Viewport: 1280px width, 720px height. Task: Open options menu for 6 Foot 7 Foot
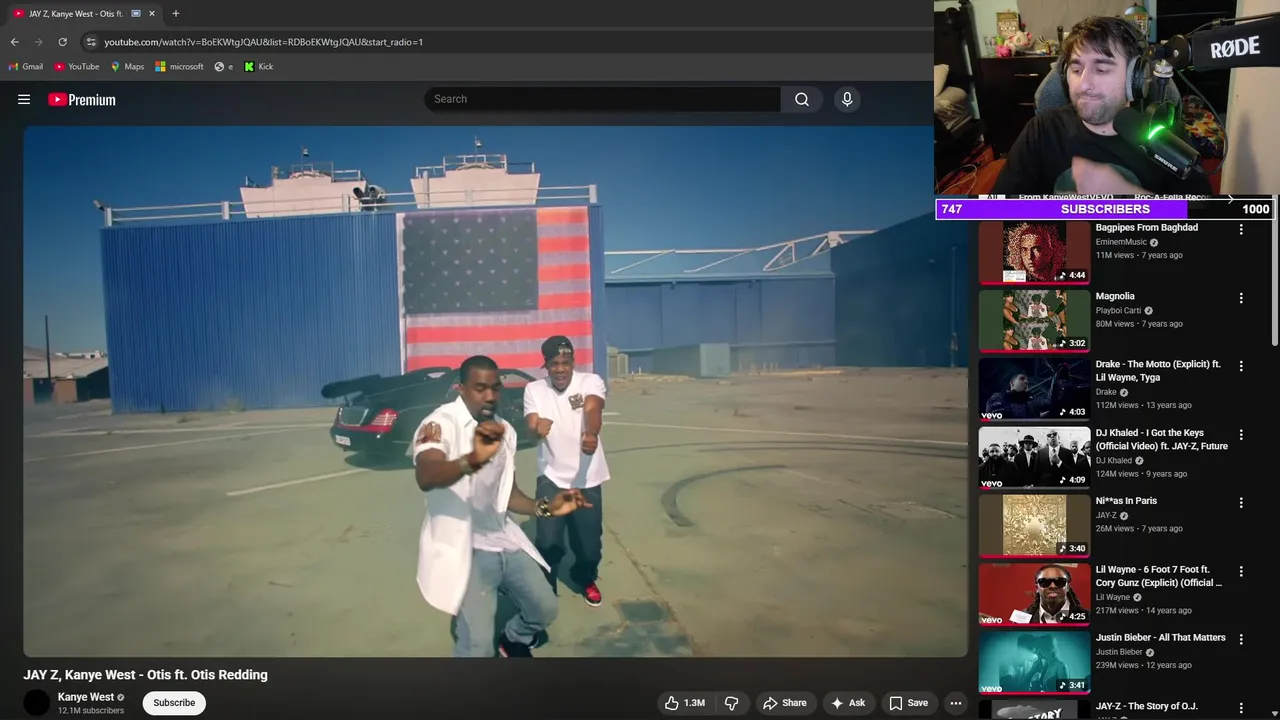1241,571
